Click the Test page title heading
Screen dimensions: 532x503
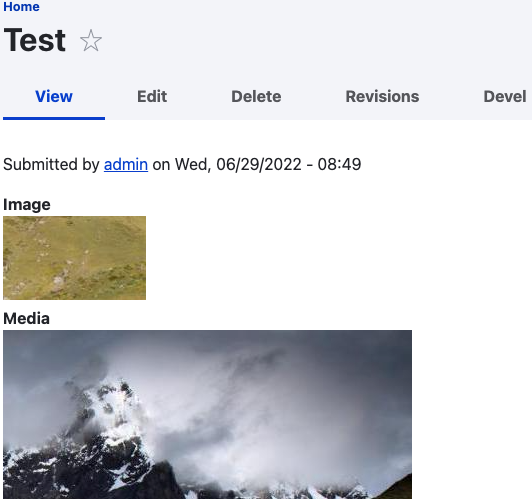[35, 40]
